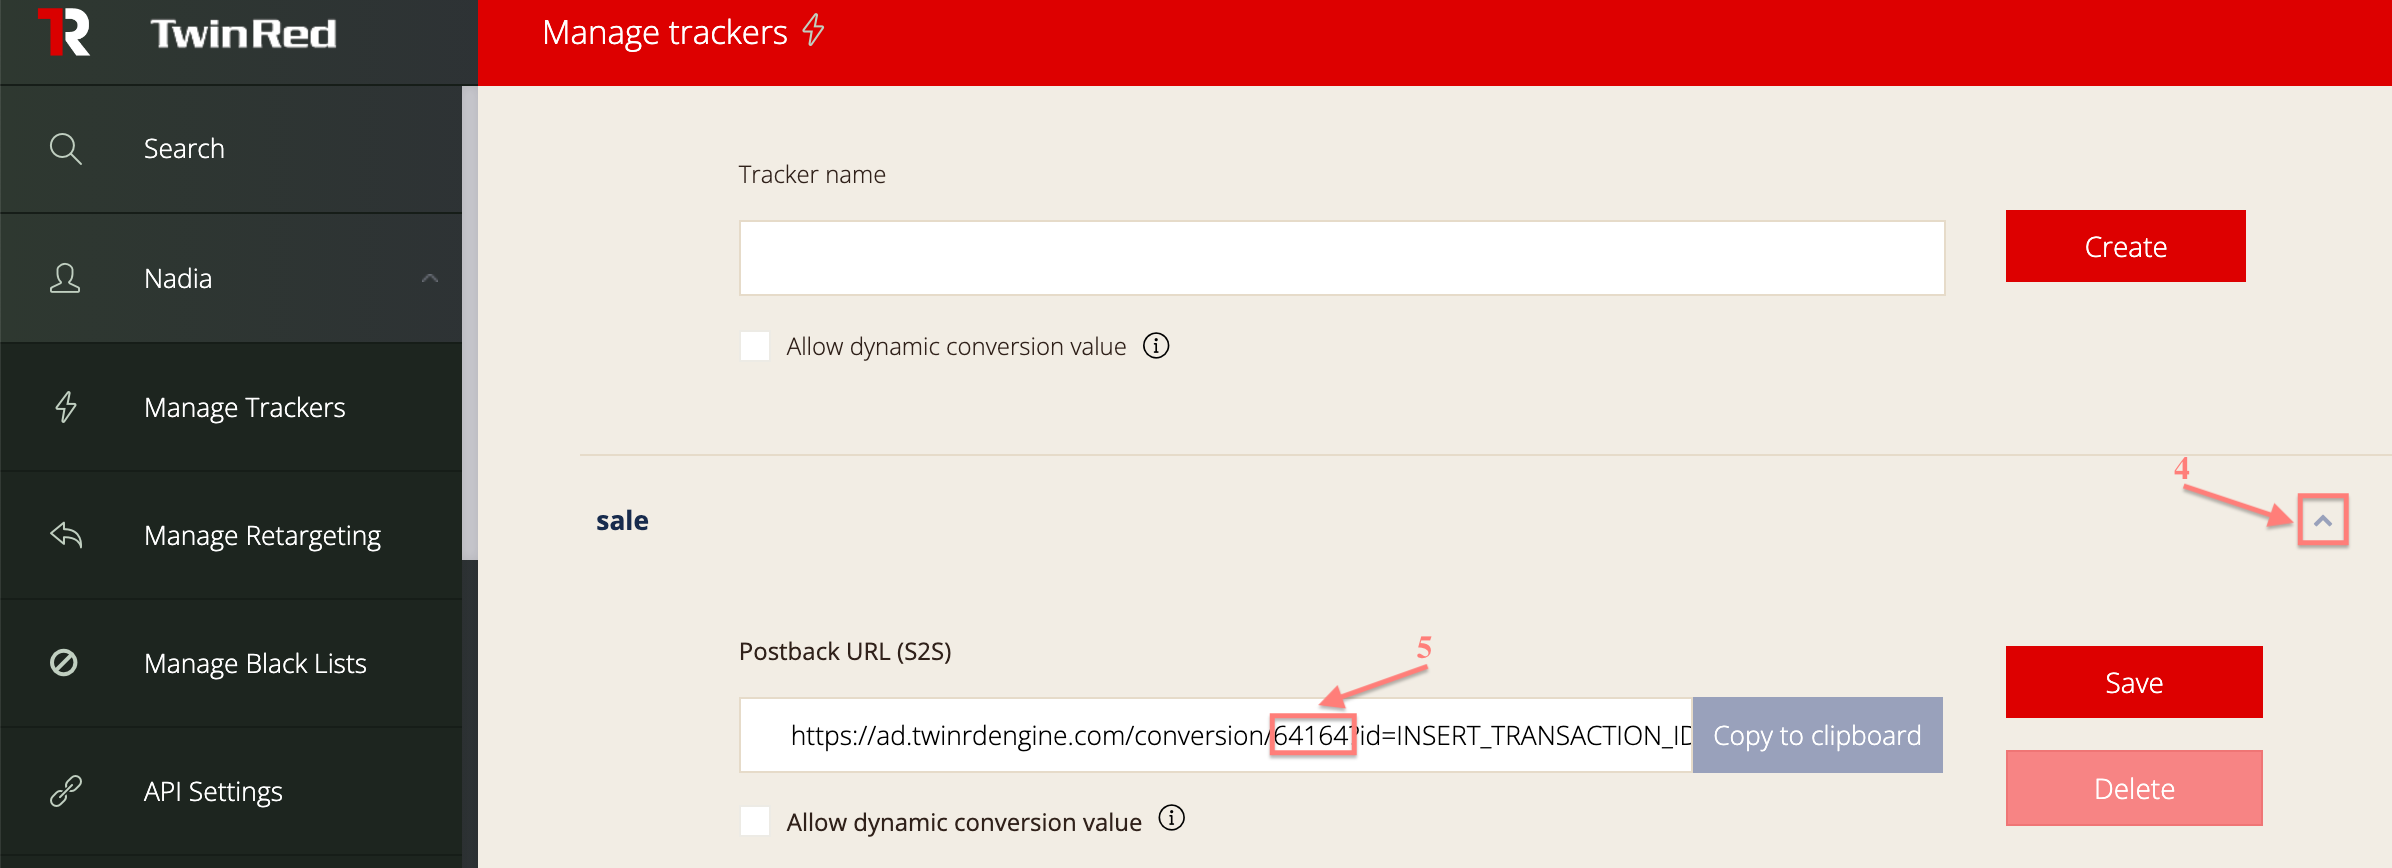Click the TwinRed logo icon

click(64, 32)
